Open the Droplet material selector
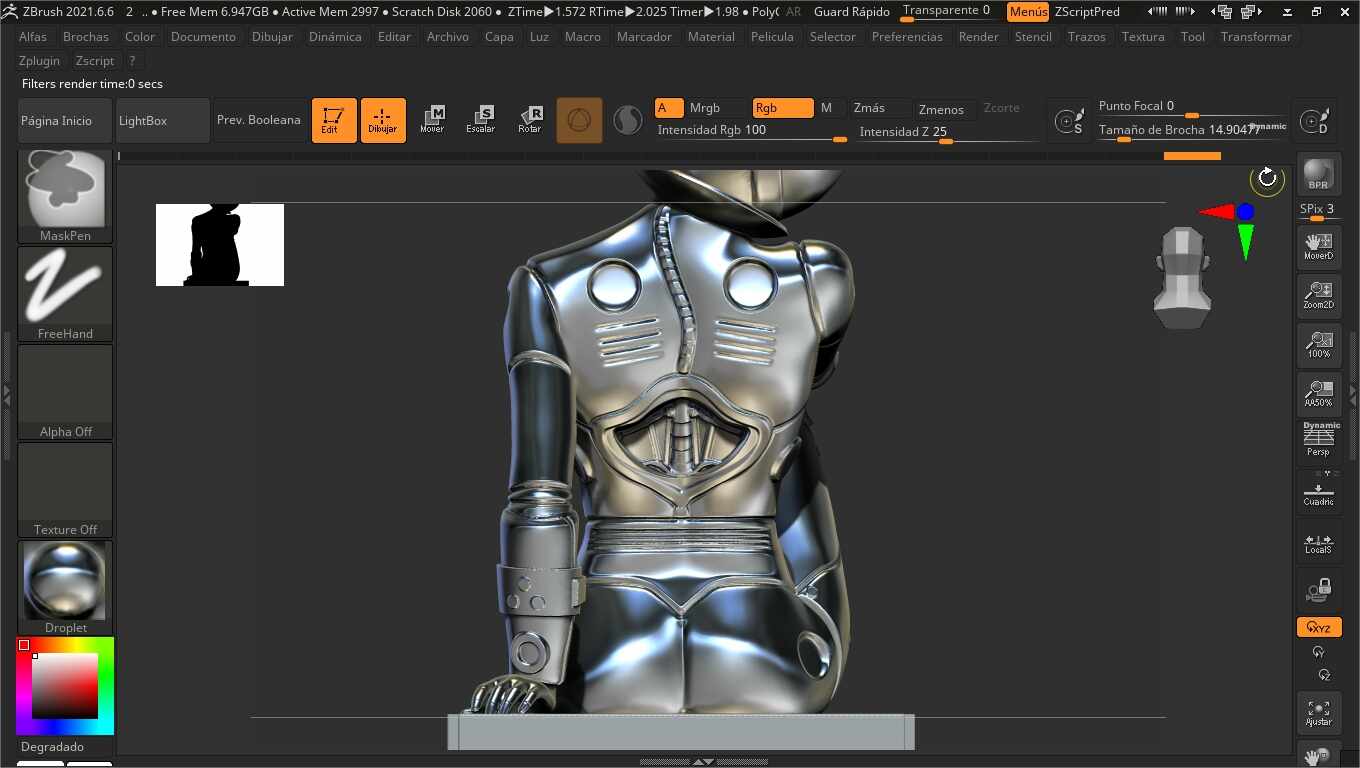The width and height of the screenshot is (1360, 768). pos(65,588)
